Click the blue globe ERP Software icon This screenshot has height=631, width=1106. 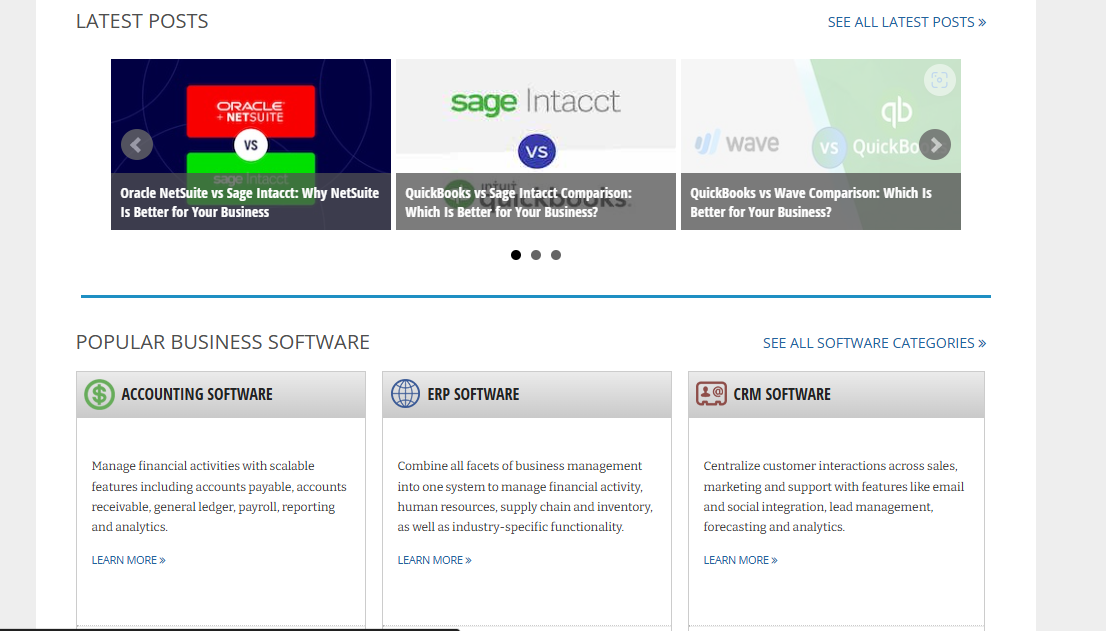pos(406,393)
